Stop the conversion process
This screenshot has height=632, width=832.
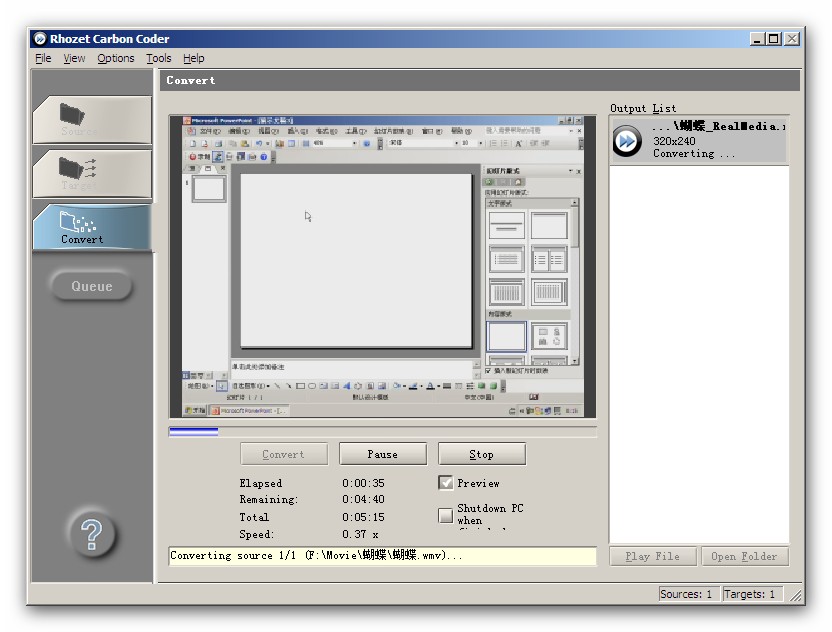coord(481,454)
